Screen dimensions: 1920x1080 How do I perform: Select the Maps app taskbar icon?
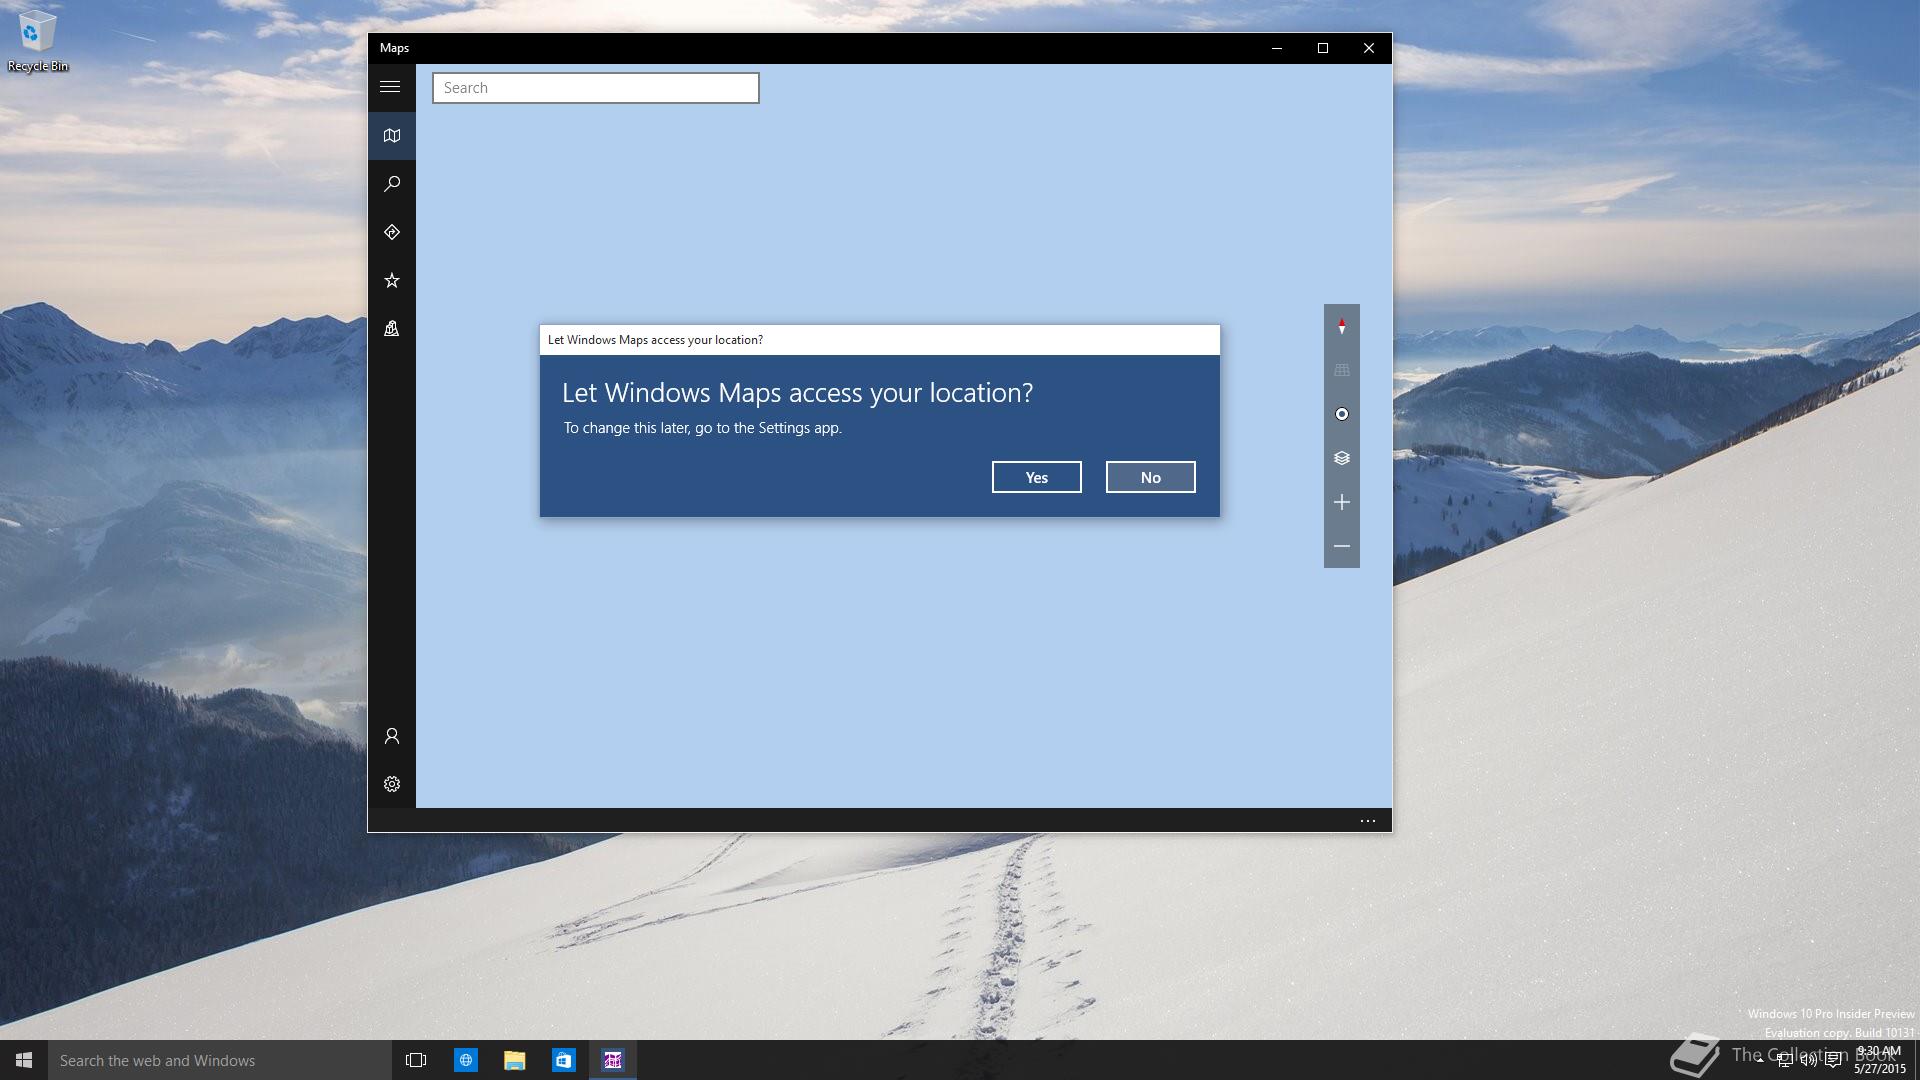[613, 1060]
